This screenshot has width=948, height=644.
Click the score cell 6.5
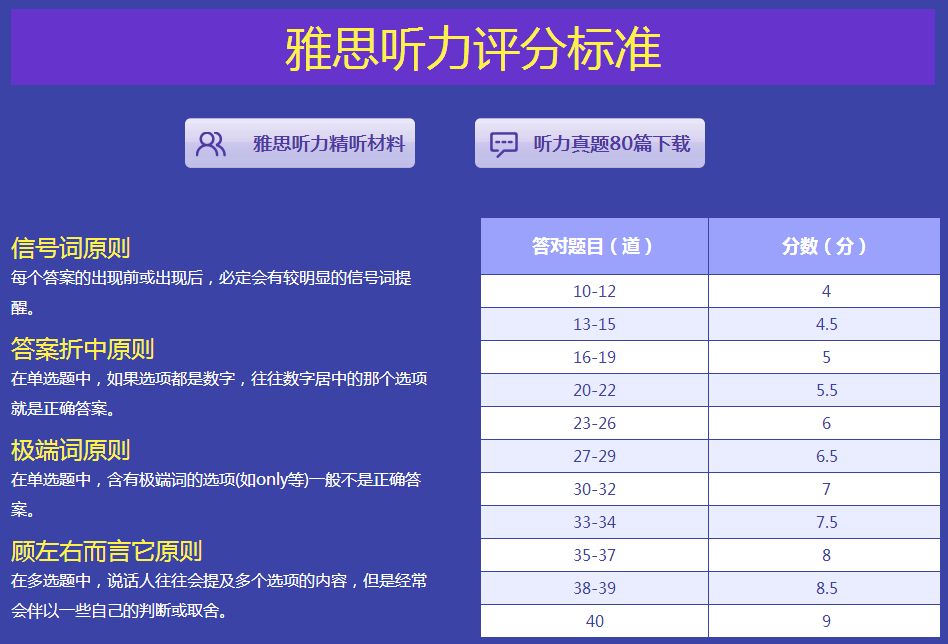(x=824, y=456)
